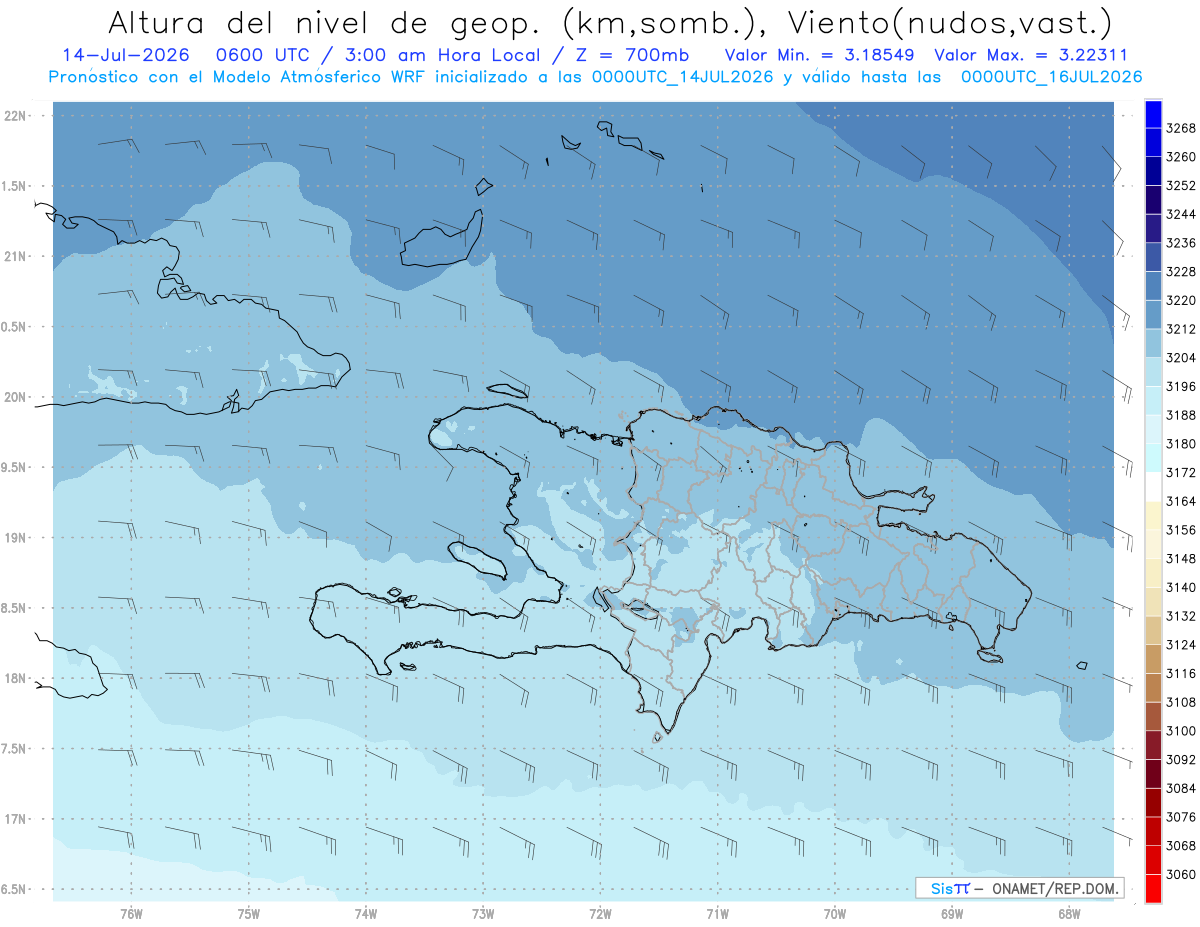Click the '73W' longitude axis label
Viewport: 1200px width, 927px height.
(x=483, y=914)
